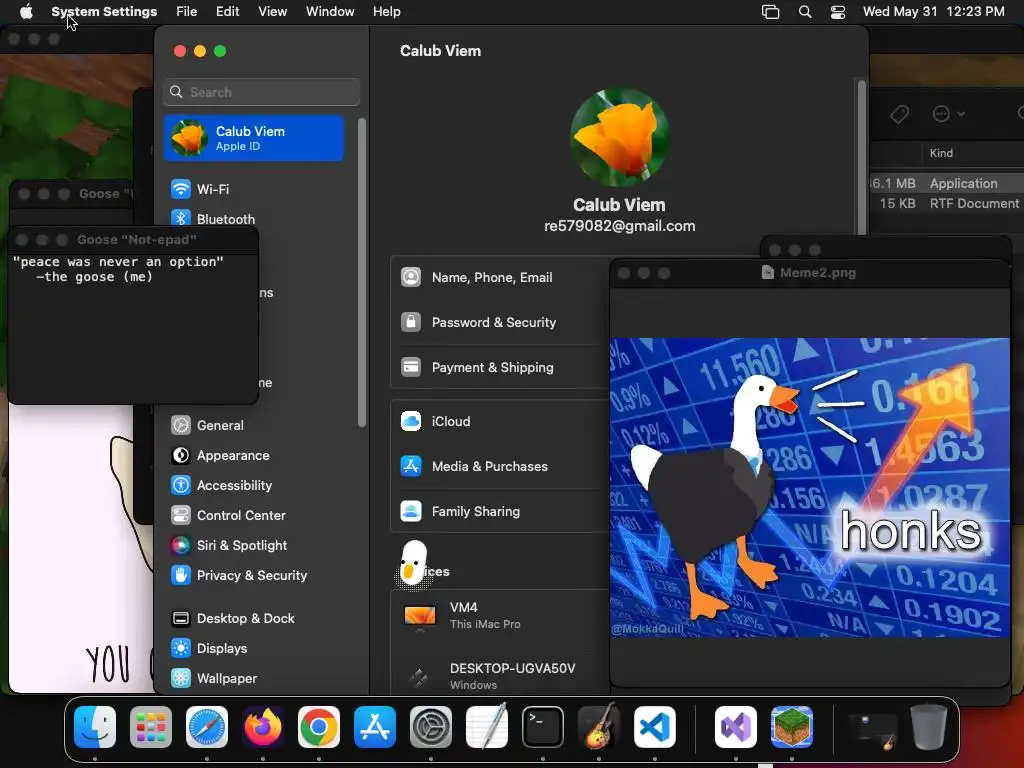
Task: Launch Safari from the Dock
Action: (207, 727)
